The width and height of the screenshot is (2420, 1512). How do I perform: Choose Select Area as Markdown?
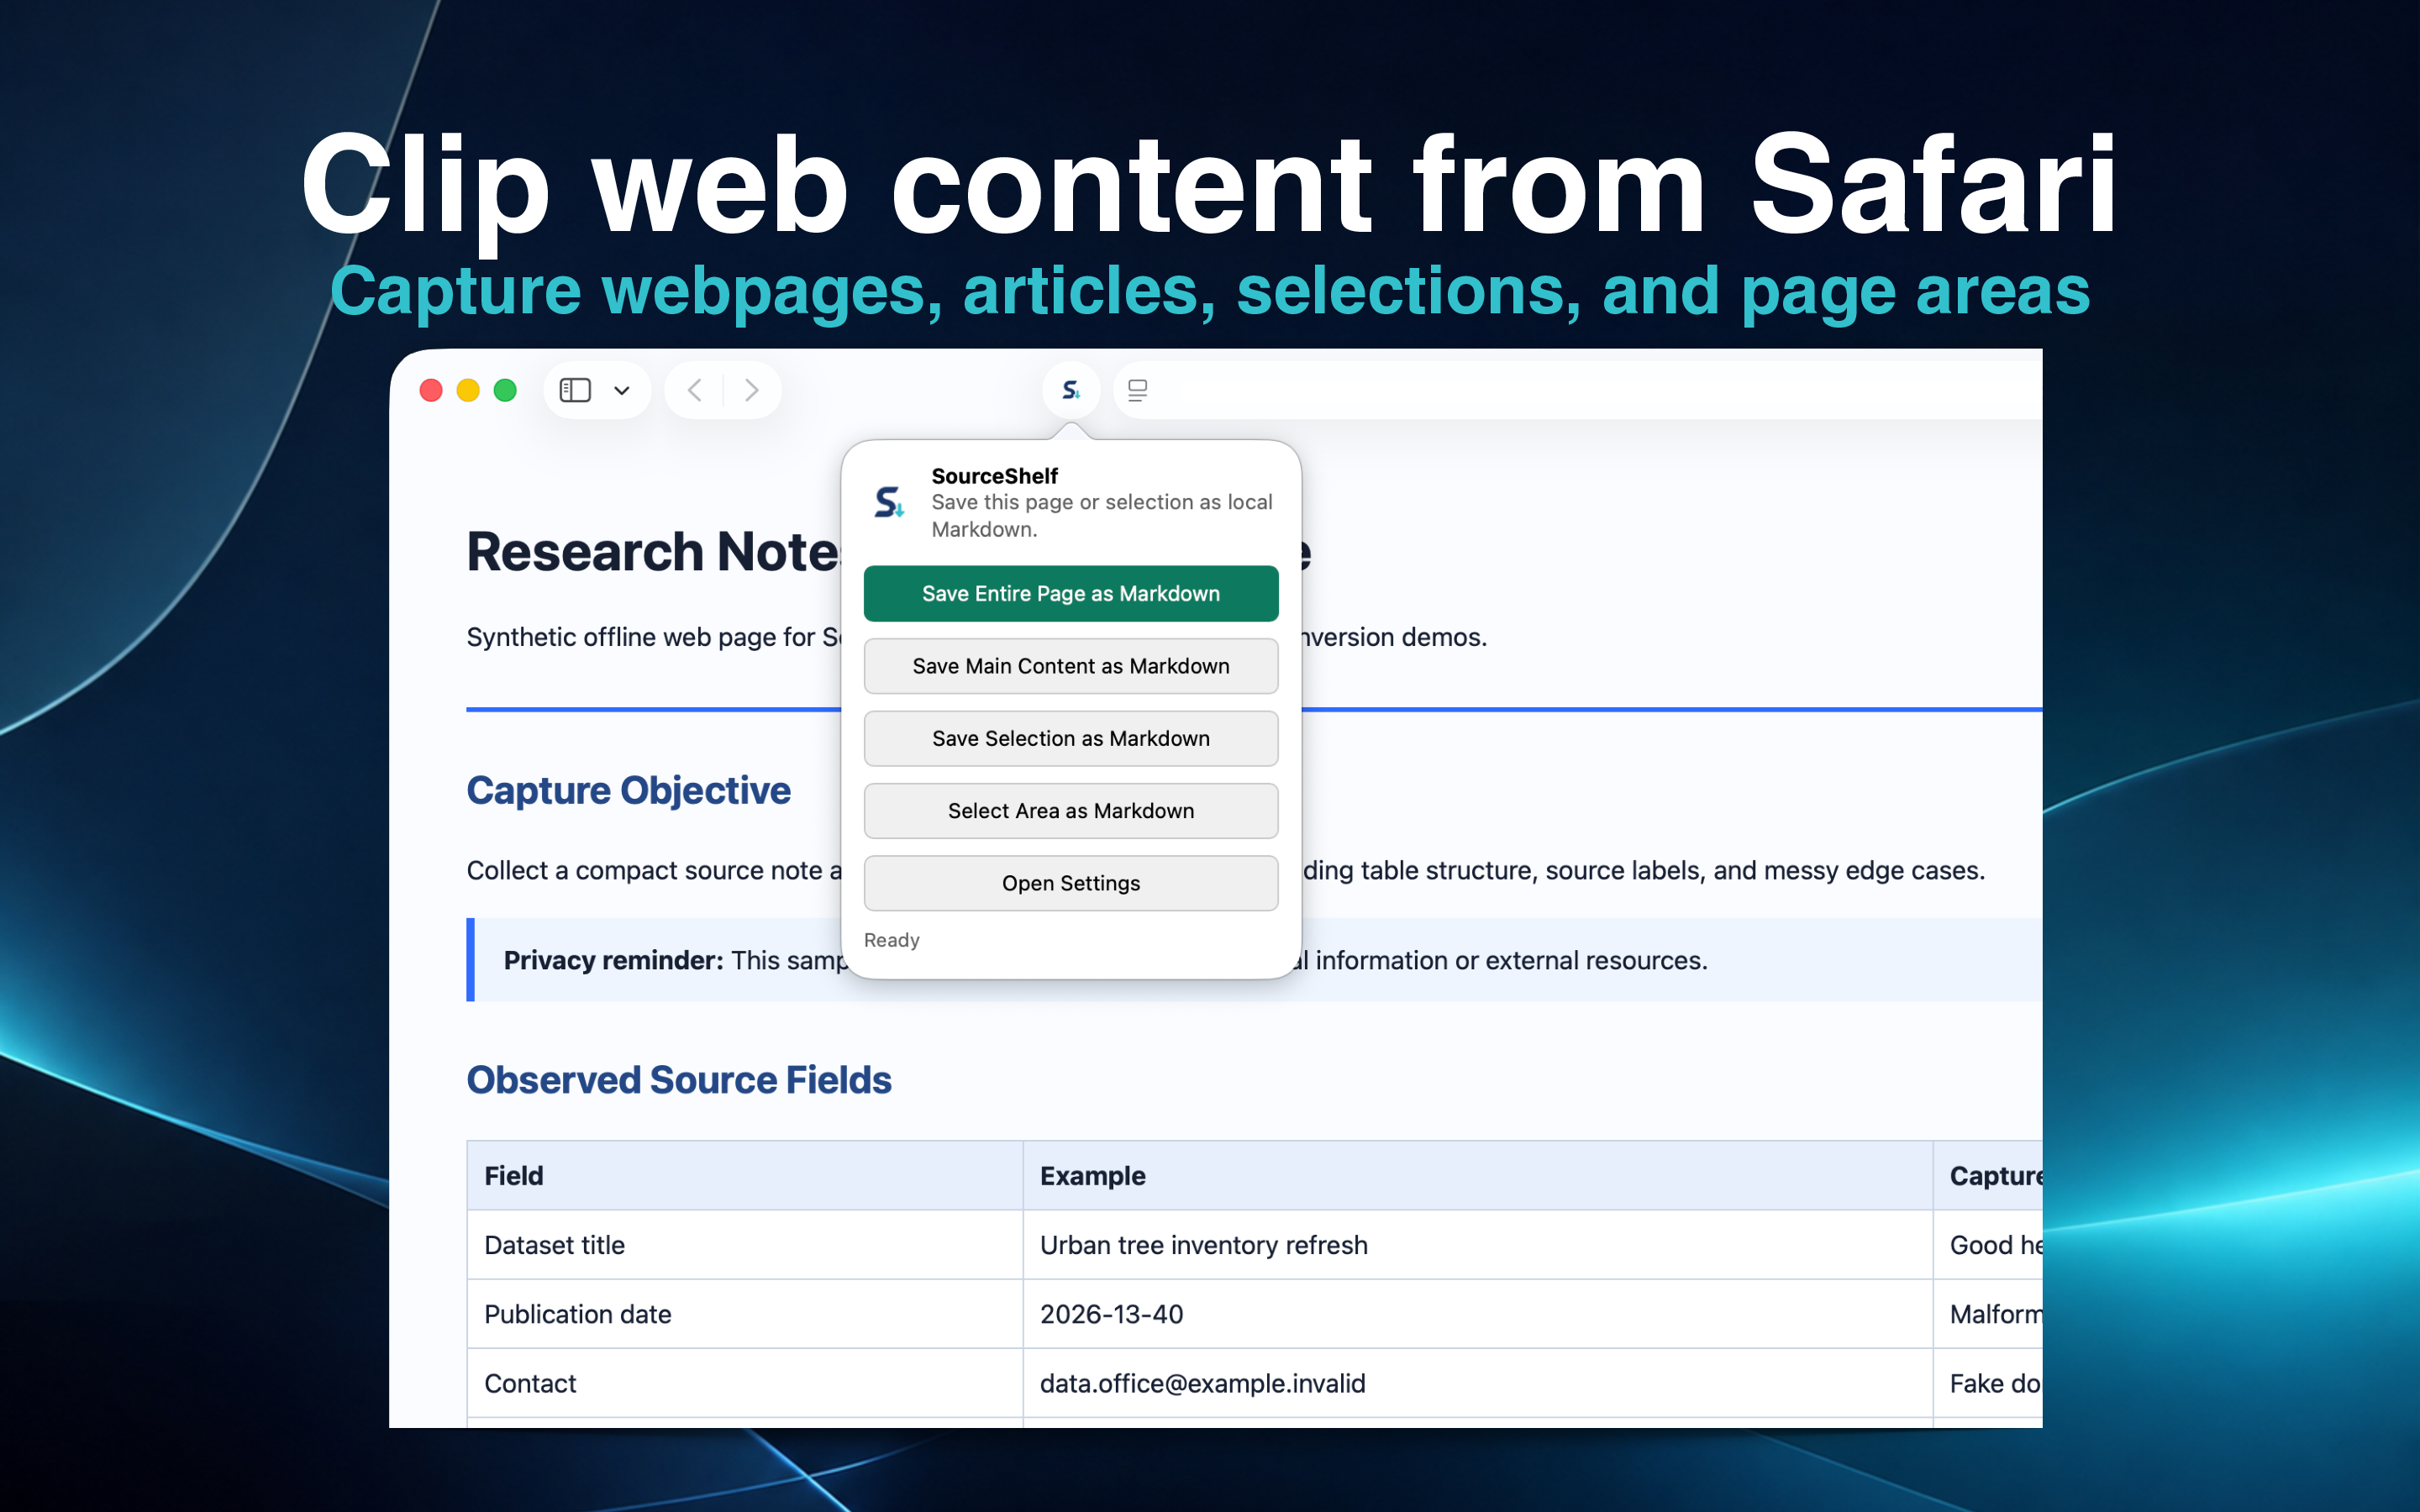(x=1071, y=811)
